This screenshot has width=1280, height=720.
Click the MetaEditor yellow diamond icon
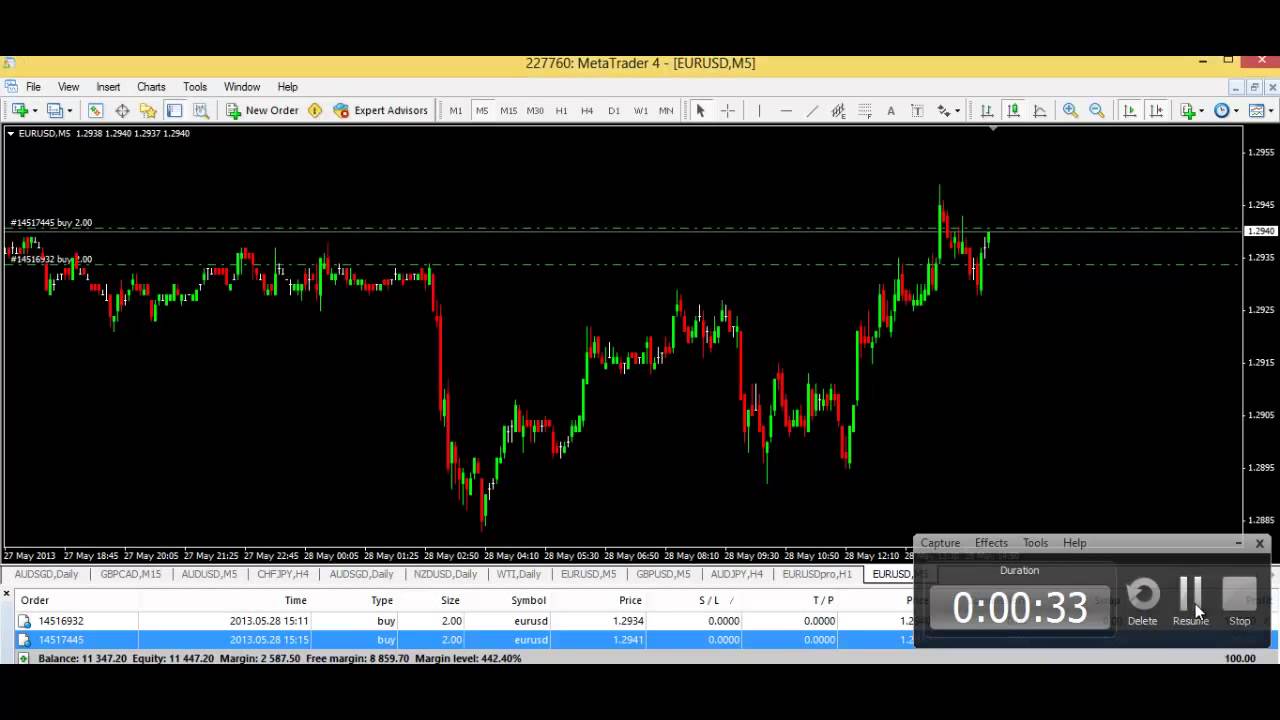315,110
